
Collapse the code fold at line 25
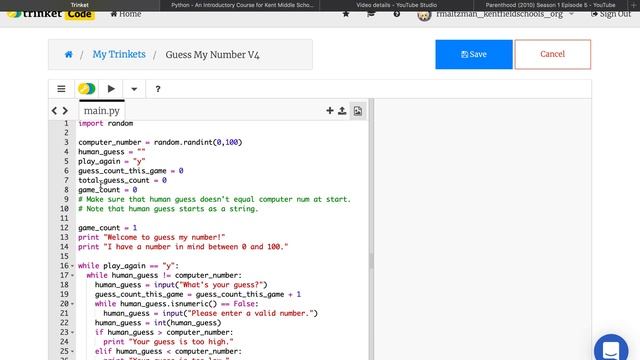(x=73, y=351)
